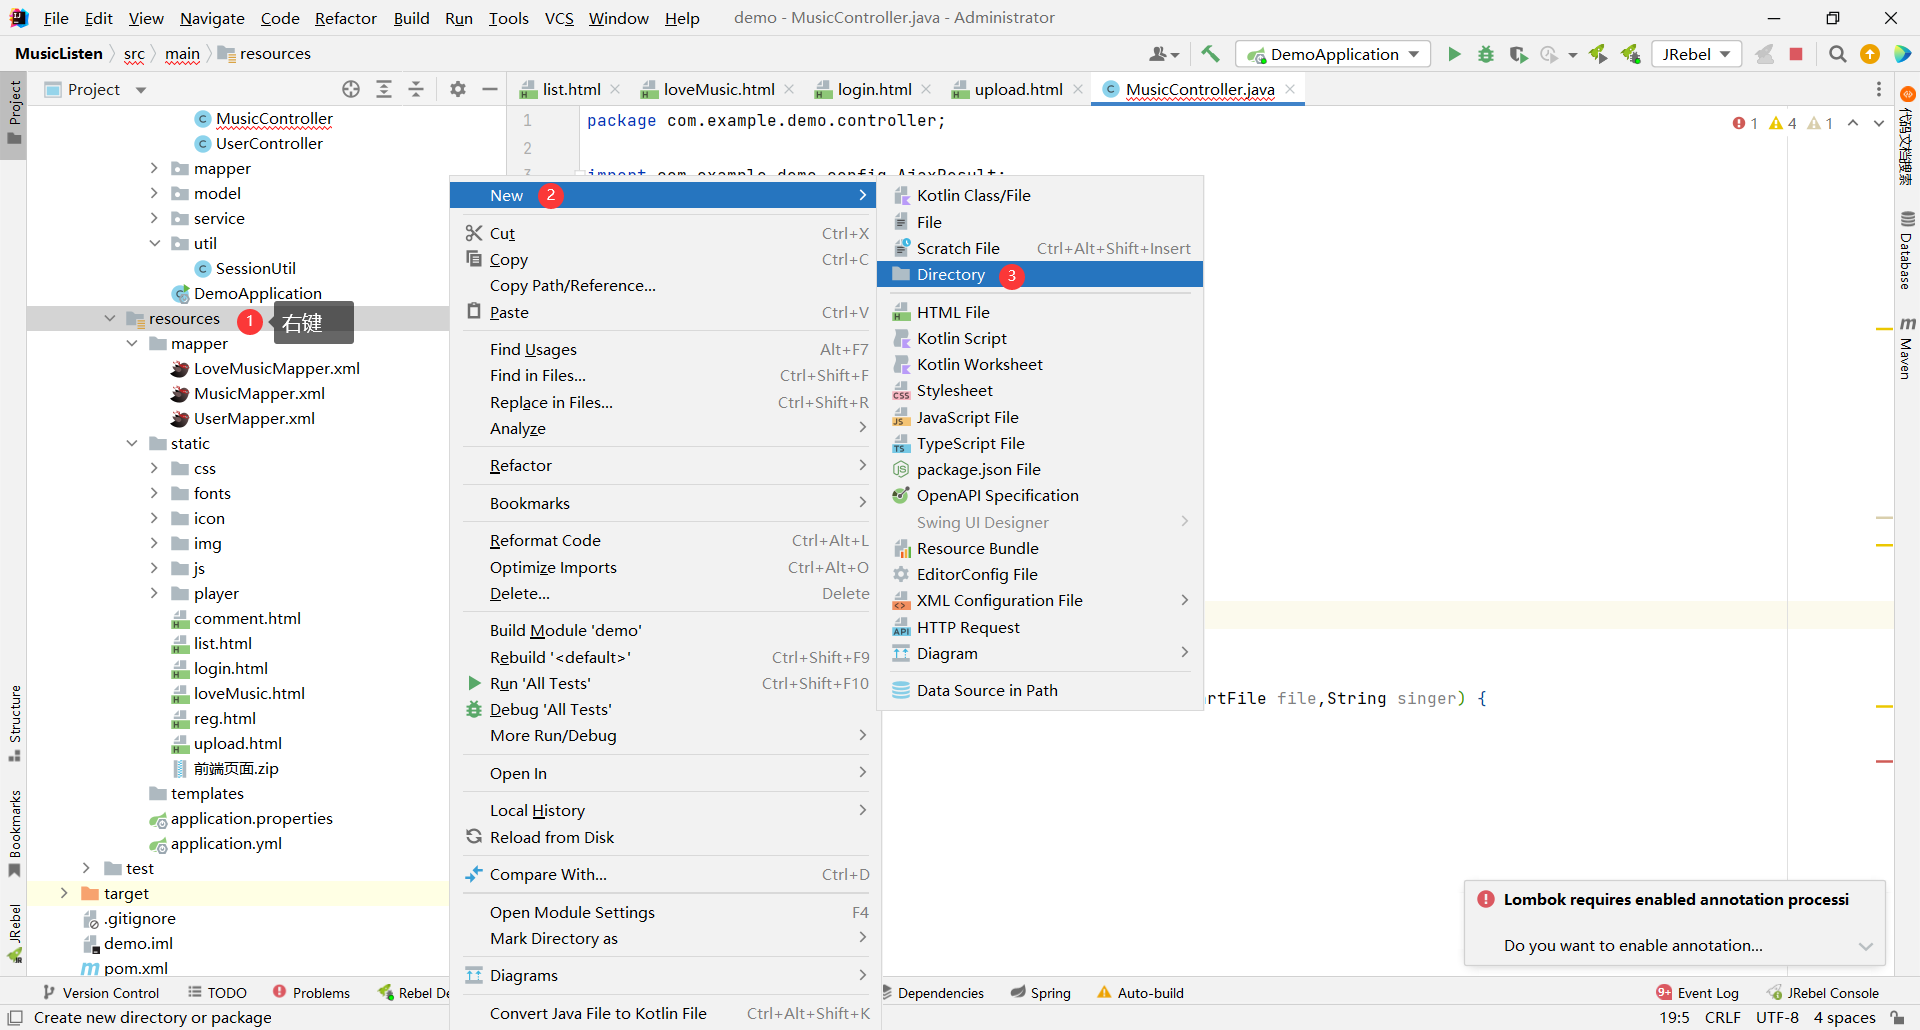Select opened file with the crosshair icon
Image resolution: width=1920 pixels, height=1030 pixels.
click(x=351, y=89)
